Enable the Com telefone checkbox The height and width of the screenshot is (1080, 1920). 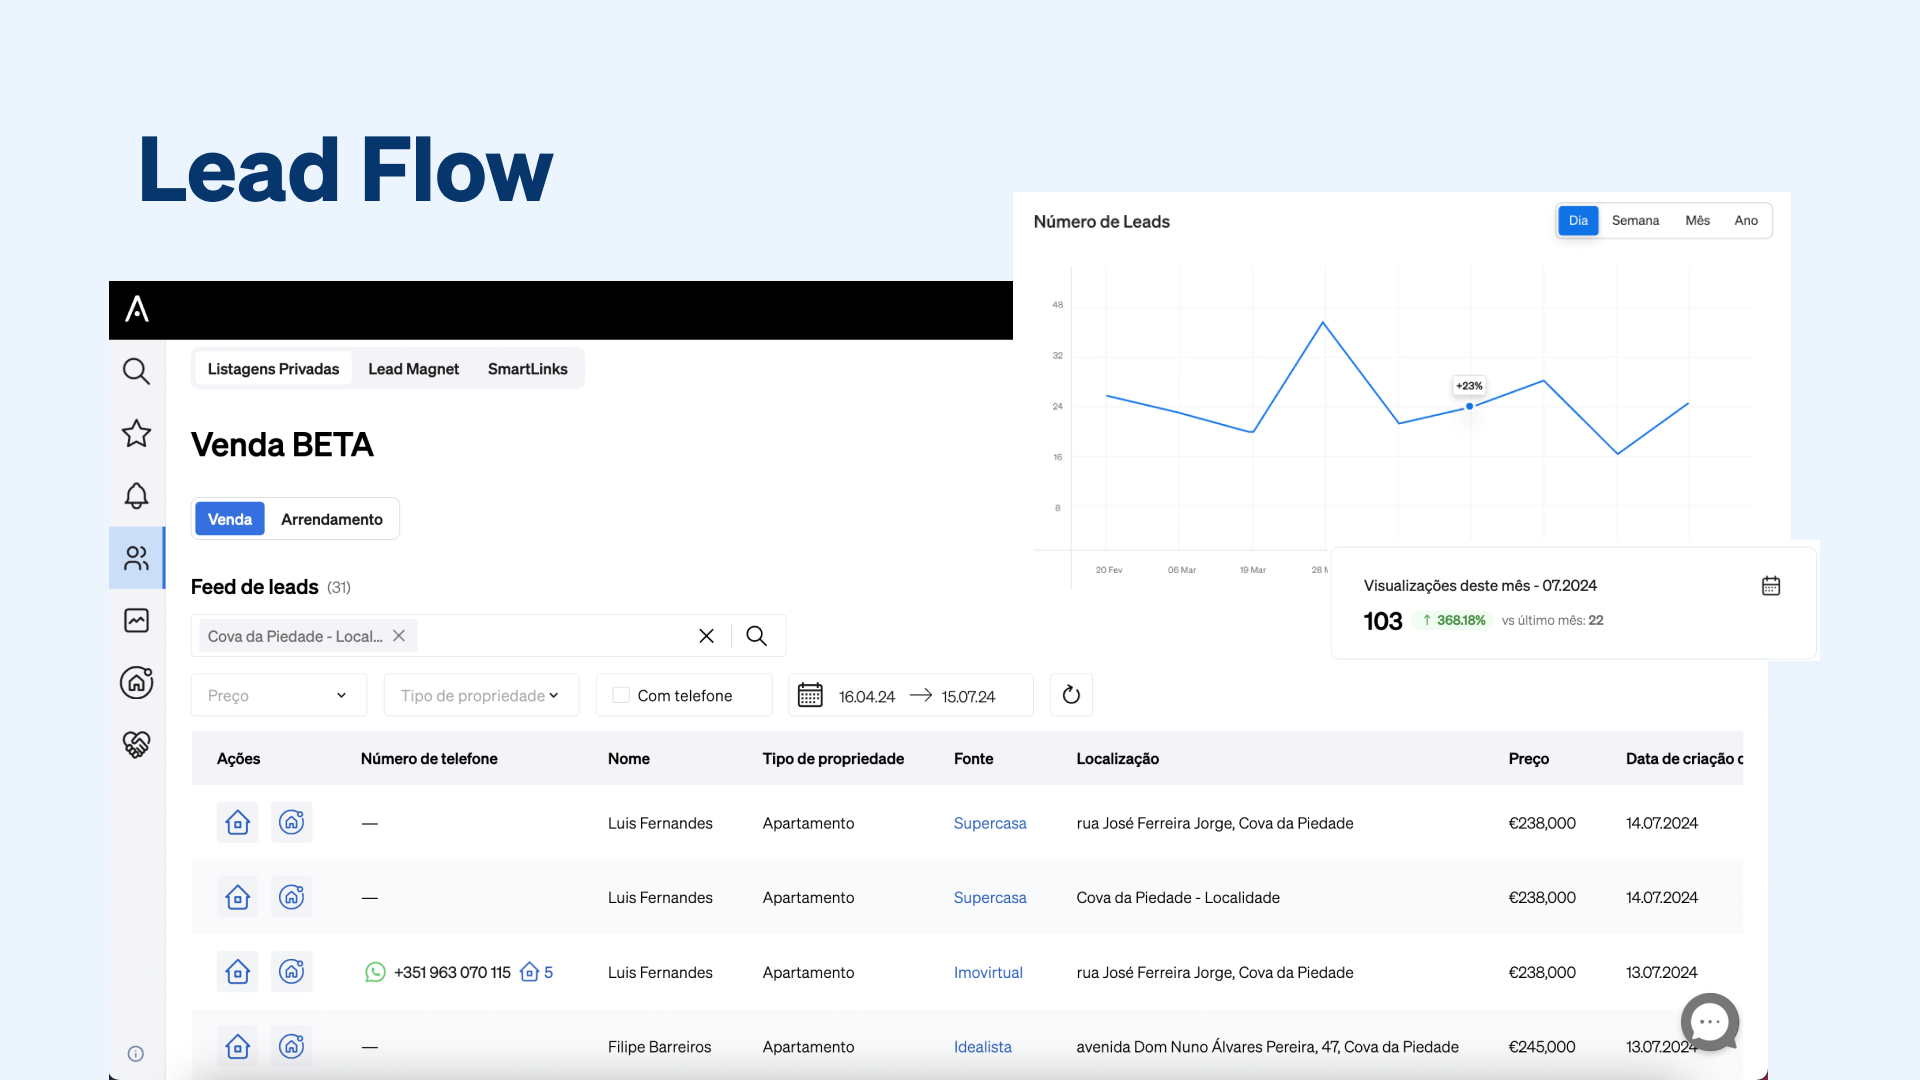[x=620, y=694]
